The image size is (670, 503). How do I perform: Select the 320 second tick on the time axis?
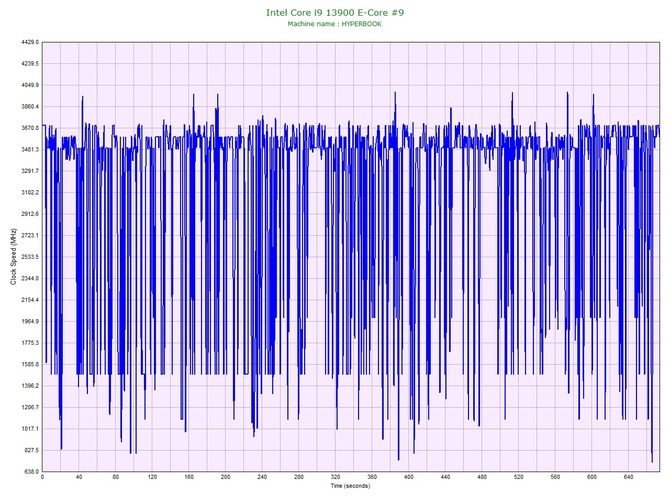(x=336, y=478)
